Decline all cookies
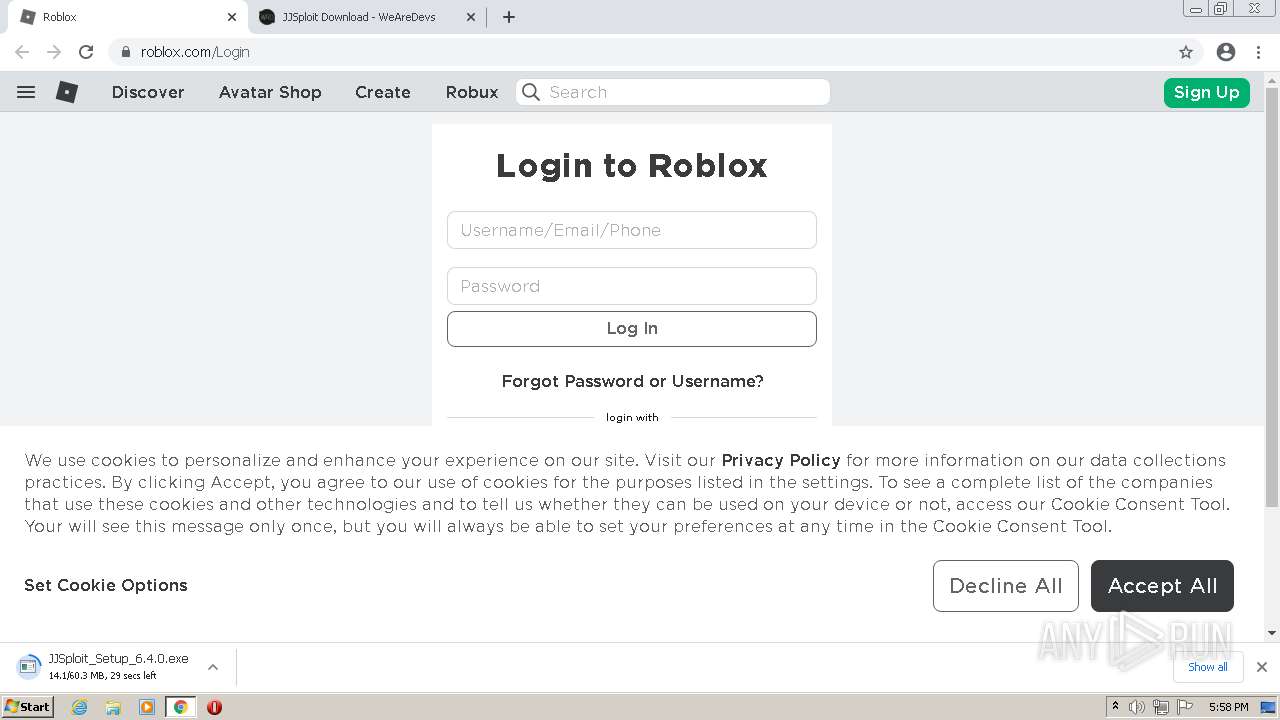Image resolution: width=1280 pixels, height=720 pixels. [1006, 586]
